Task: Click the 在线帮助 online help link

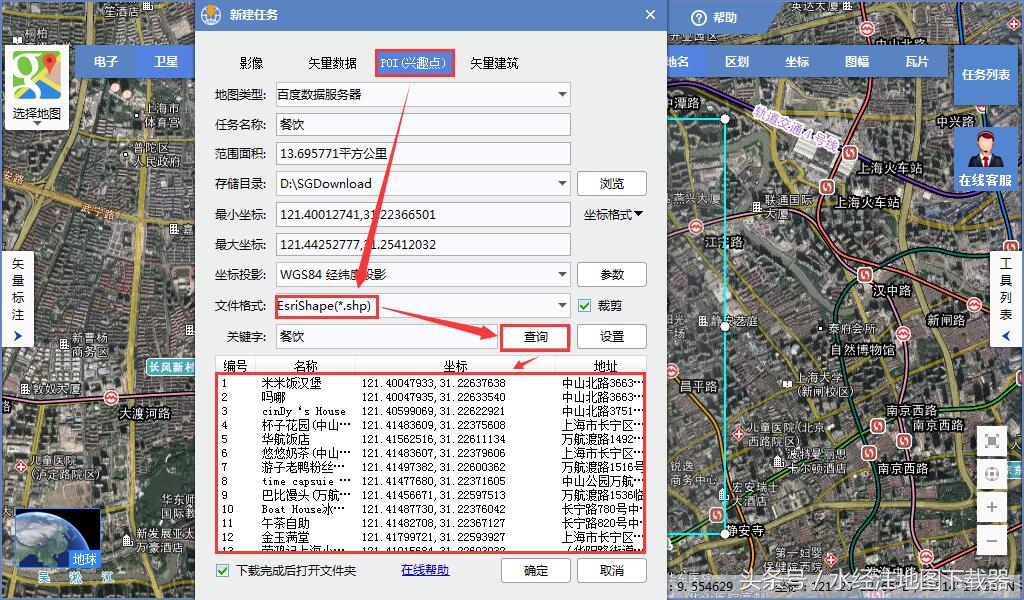Action: click(424, 570)
